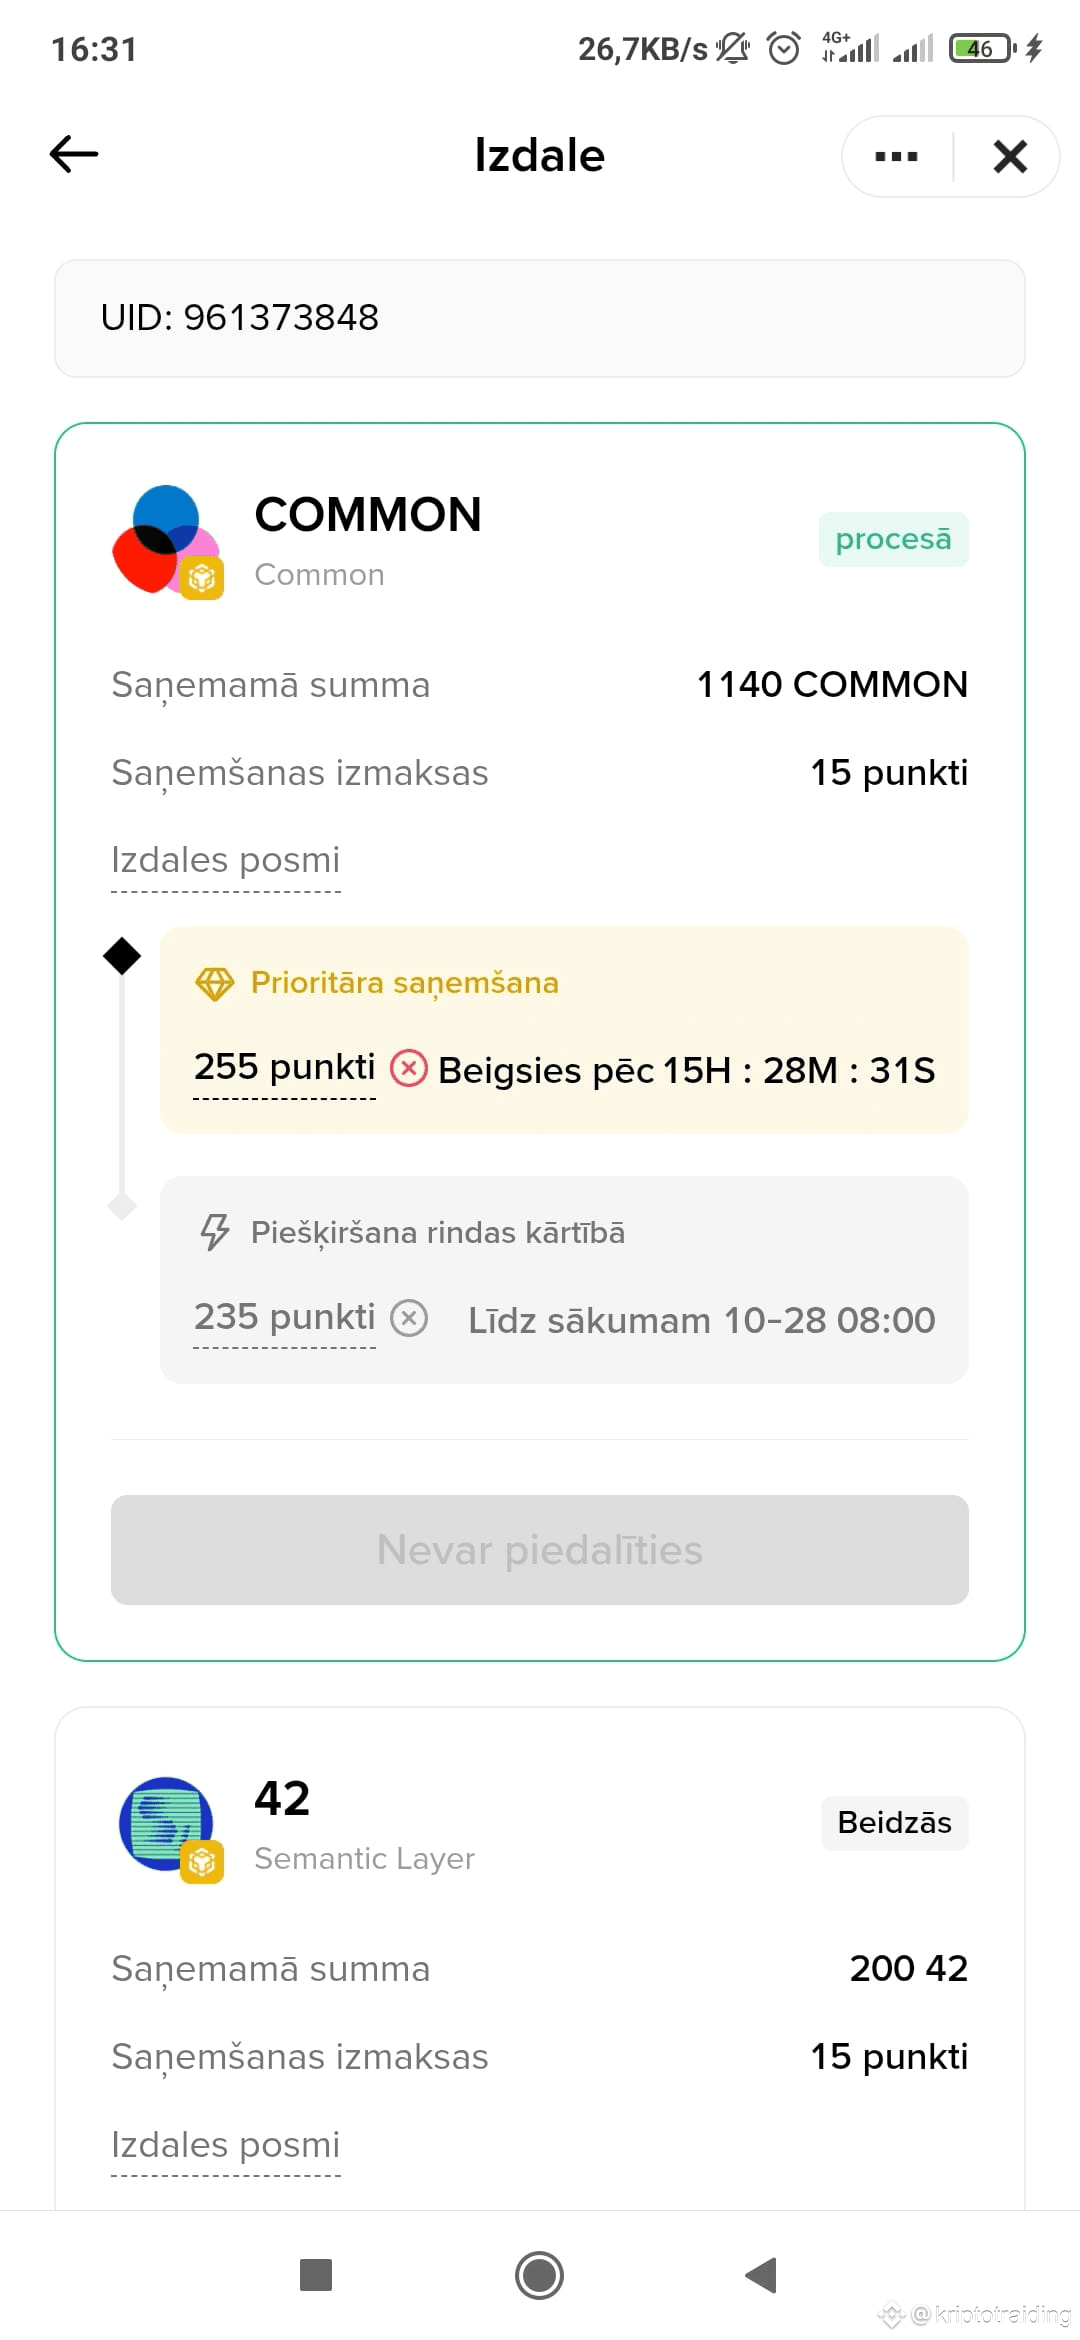Tap the diamond icon next to Prioritāra saņemšana
The height and width of the screenshot is (2340, 1080).
tap(214, 983)
